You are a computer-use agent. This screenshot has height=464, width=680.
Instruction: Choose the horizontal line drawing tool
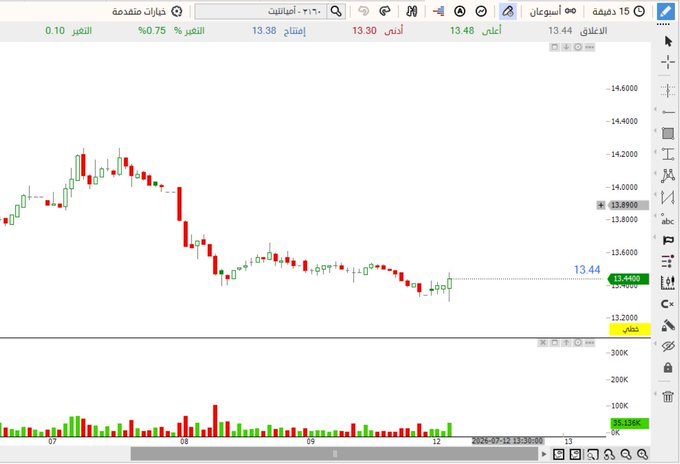(x=668, y=112)
